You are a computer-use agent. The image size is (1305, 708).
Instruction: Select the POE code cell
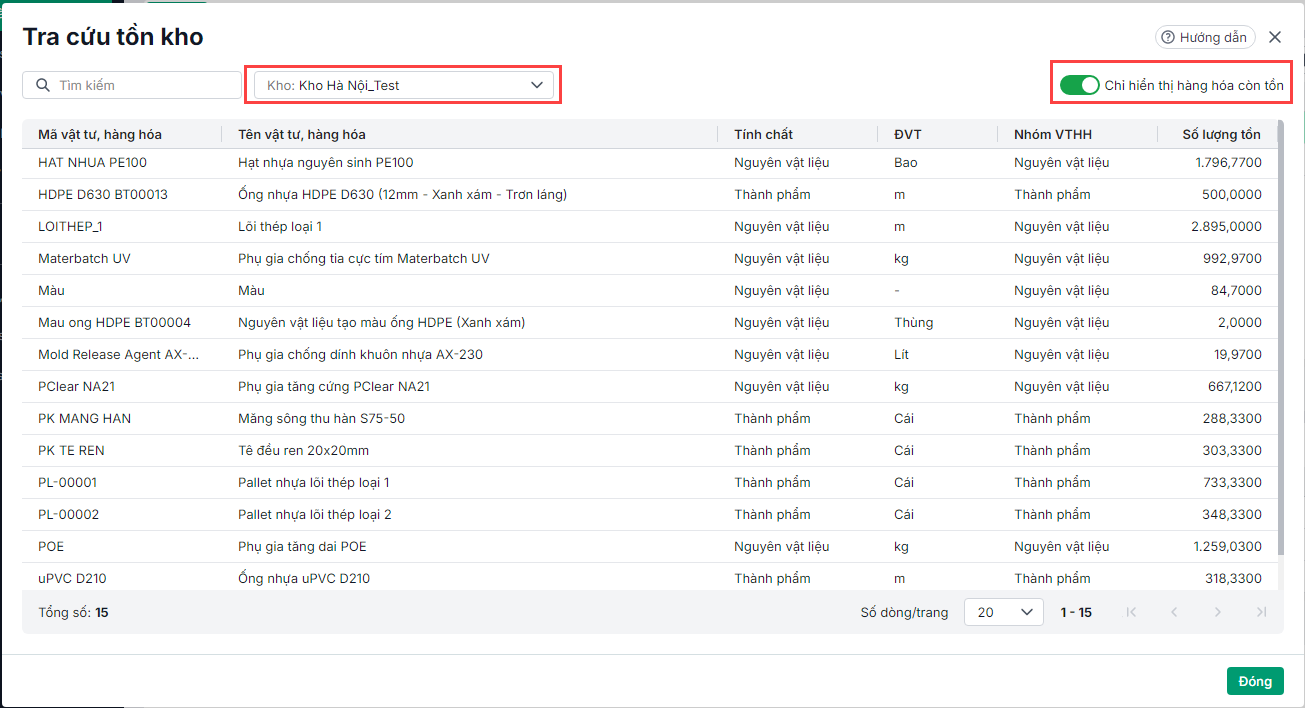pos(51,546)
